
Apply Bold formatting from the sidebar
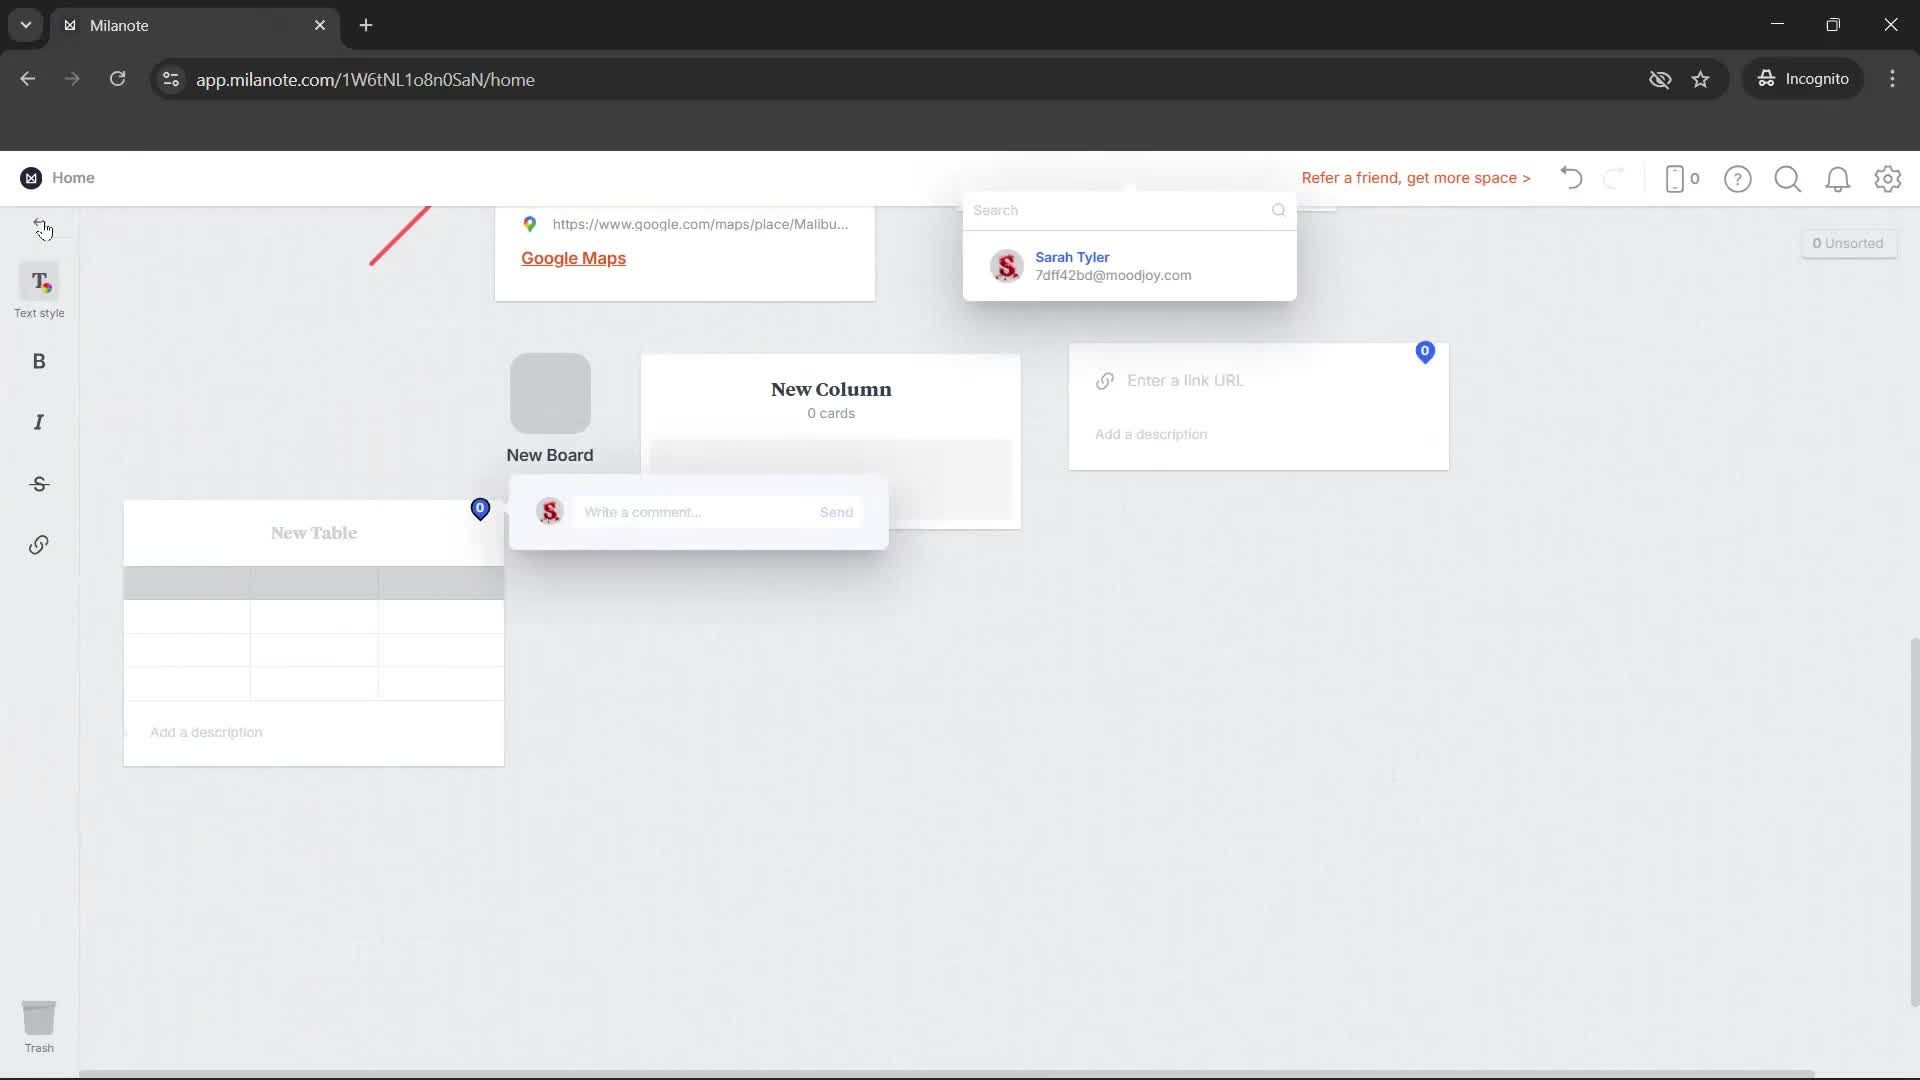(x=39, y=361)
